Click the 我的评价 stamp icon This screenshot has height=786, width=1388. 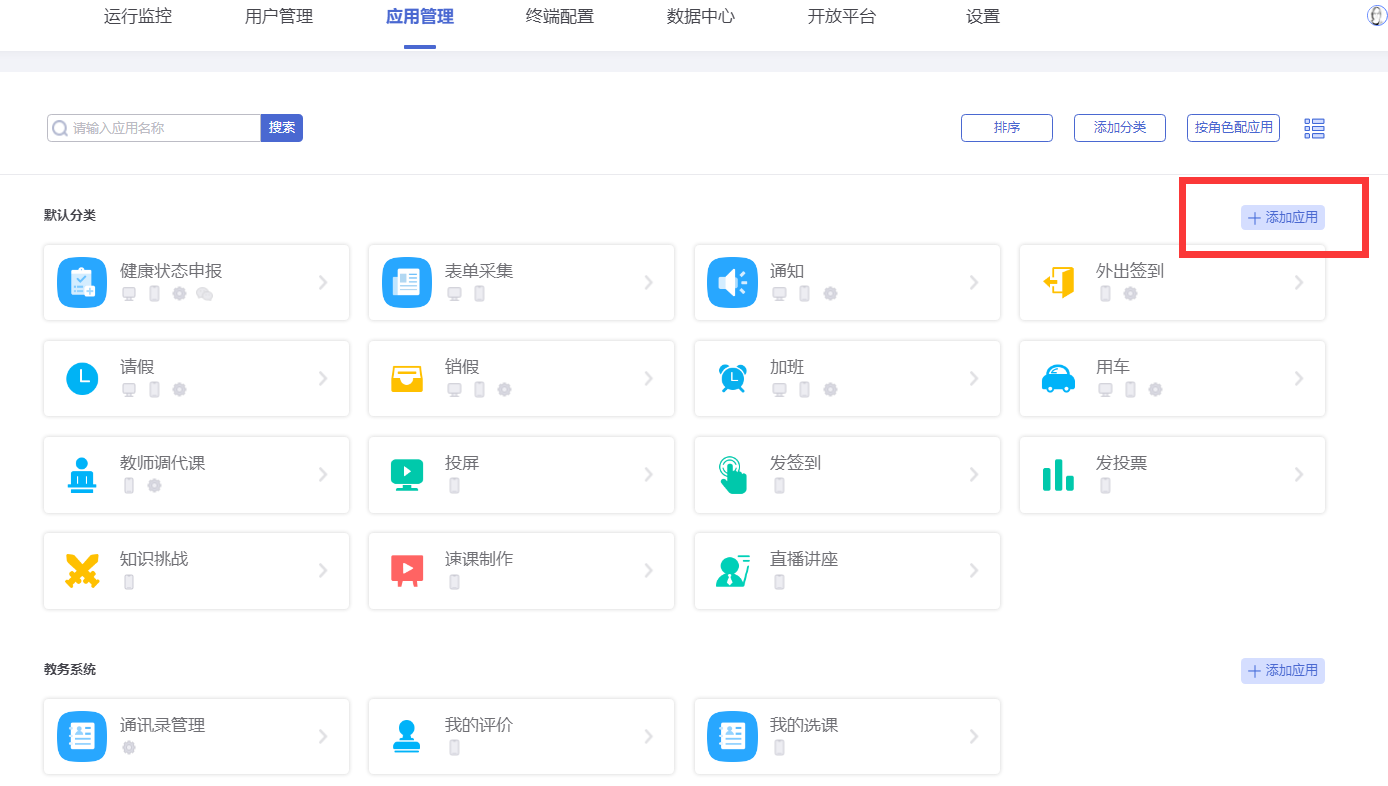407,737
